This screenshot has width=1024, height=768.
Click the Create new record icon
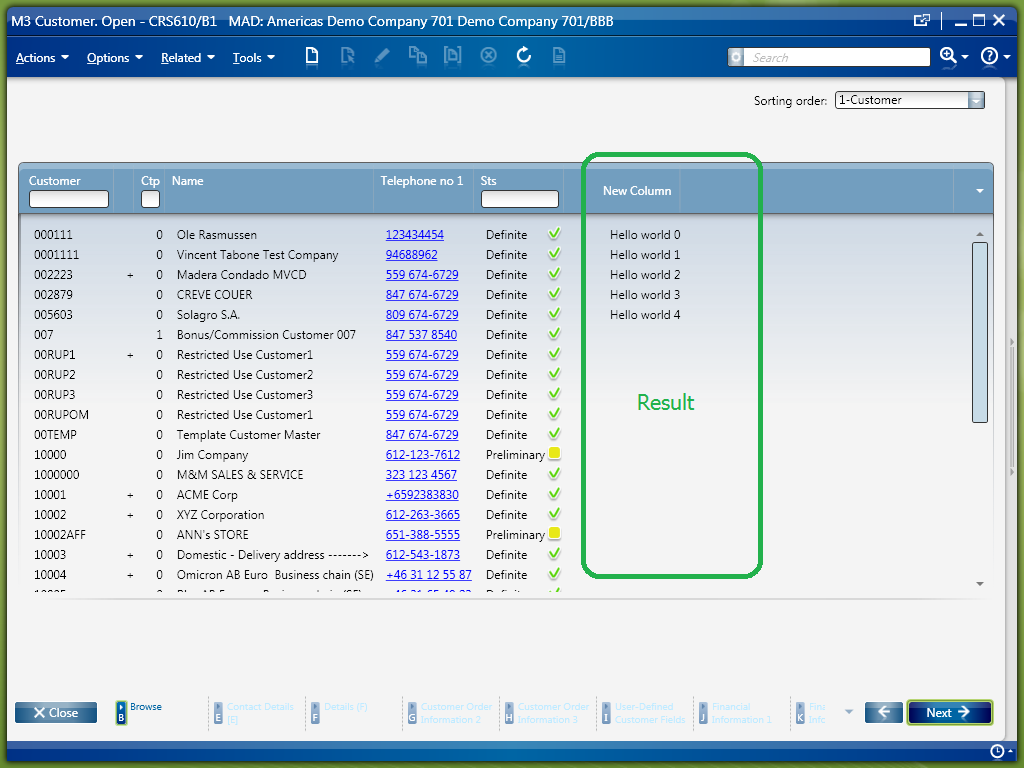tap(312, 57)
